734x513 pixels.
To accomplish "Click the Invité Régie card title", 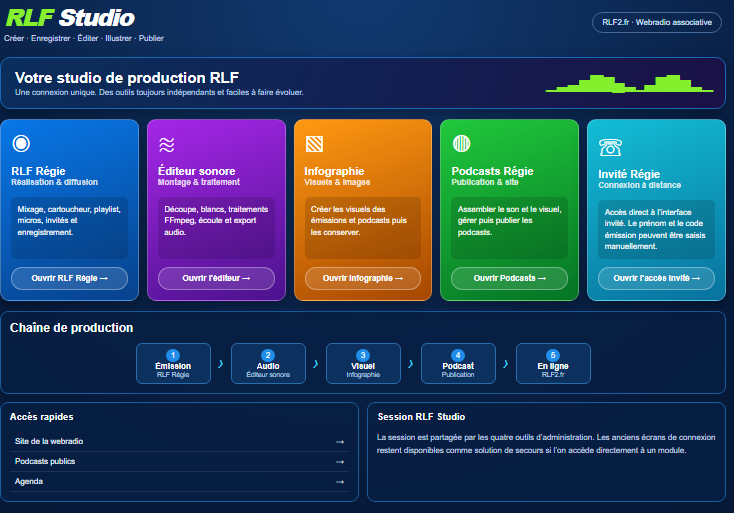I will tap(629, 174).
